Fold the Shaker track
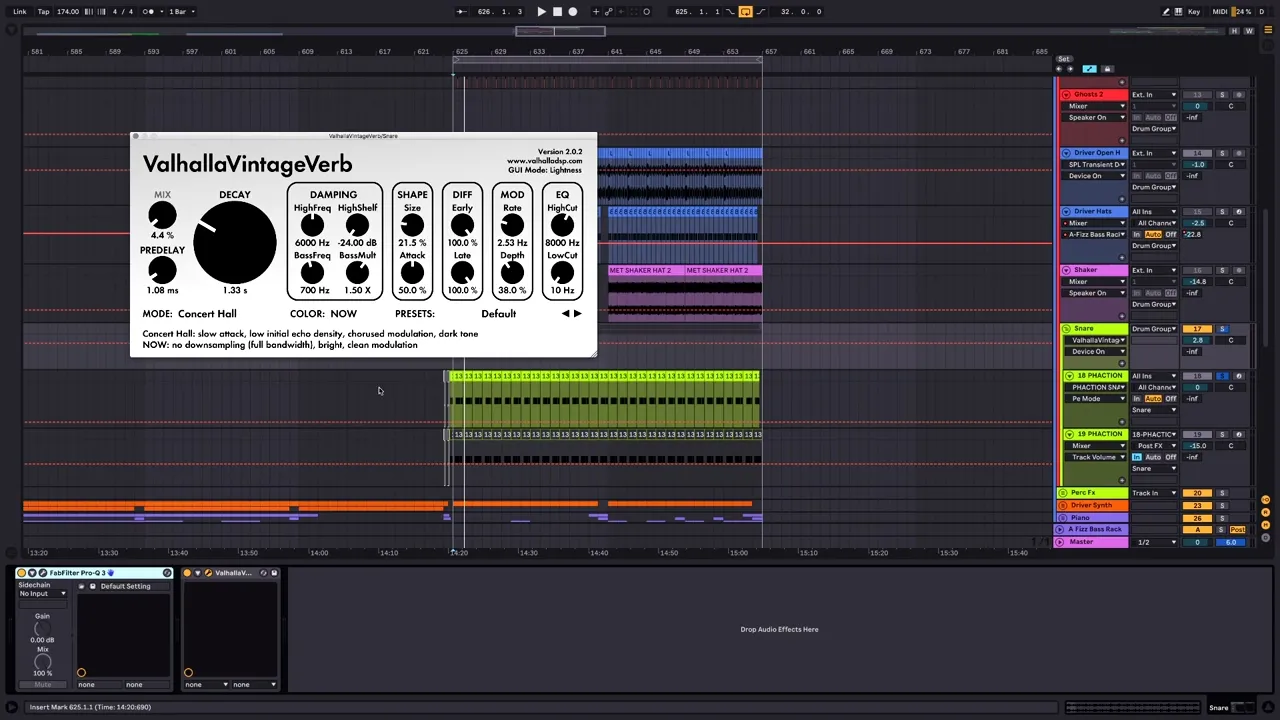This screenshot has width=1280, height=720. (x=1067, y=270)
